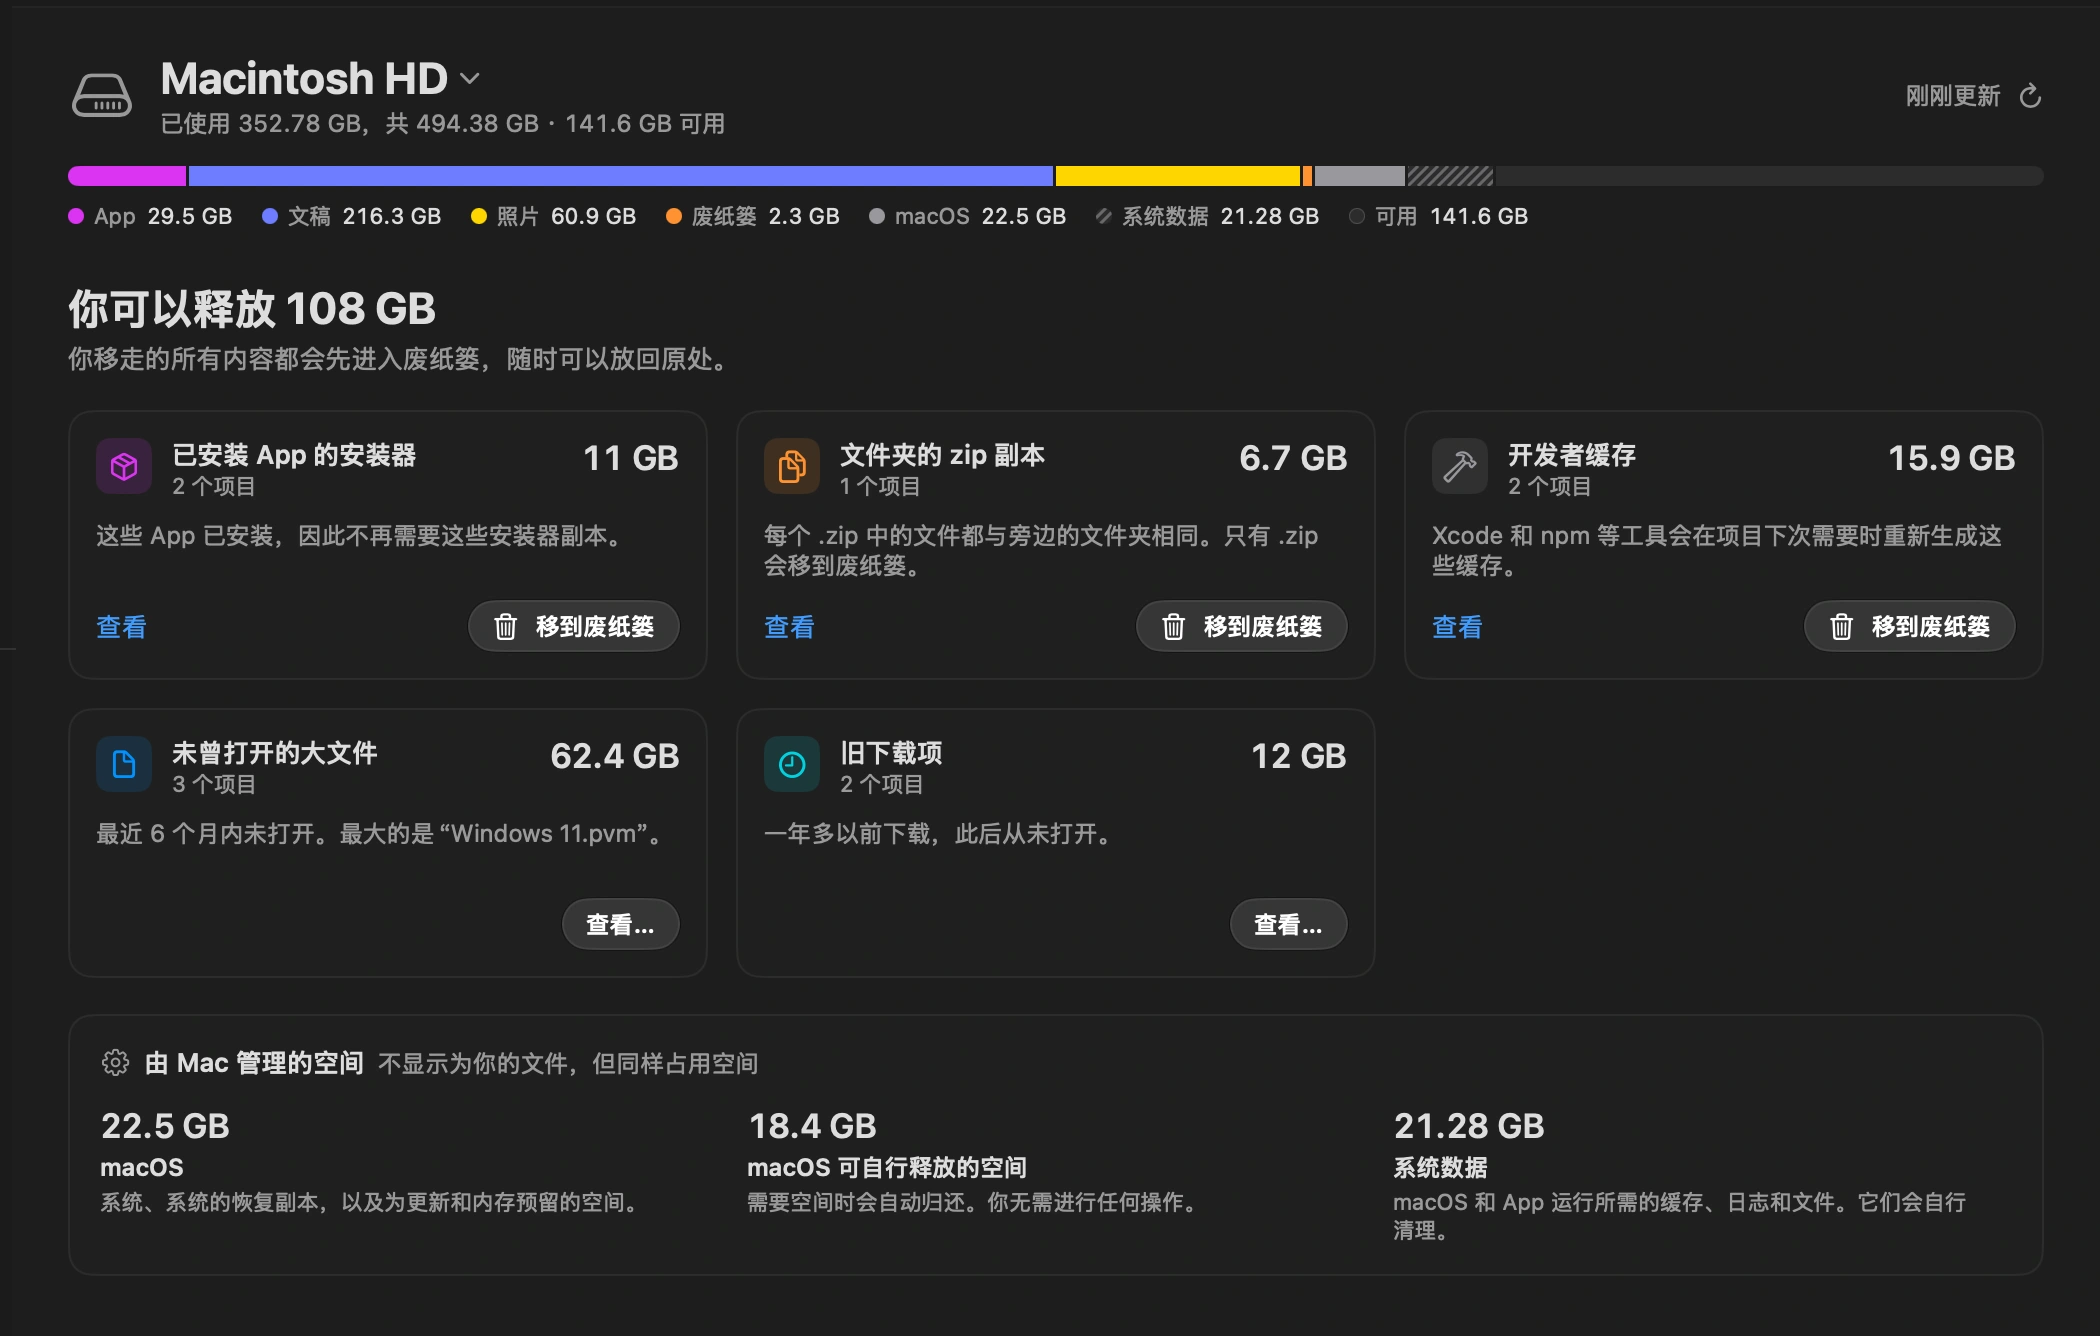This screenshot has height=1336, width=2100.
Task: Open 查看 link for developer cache card
Action: (1458, 627)
